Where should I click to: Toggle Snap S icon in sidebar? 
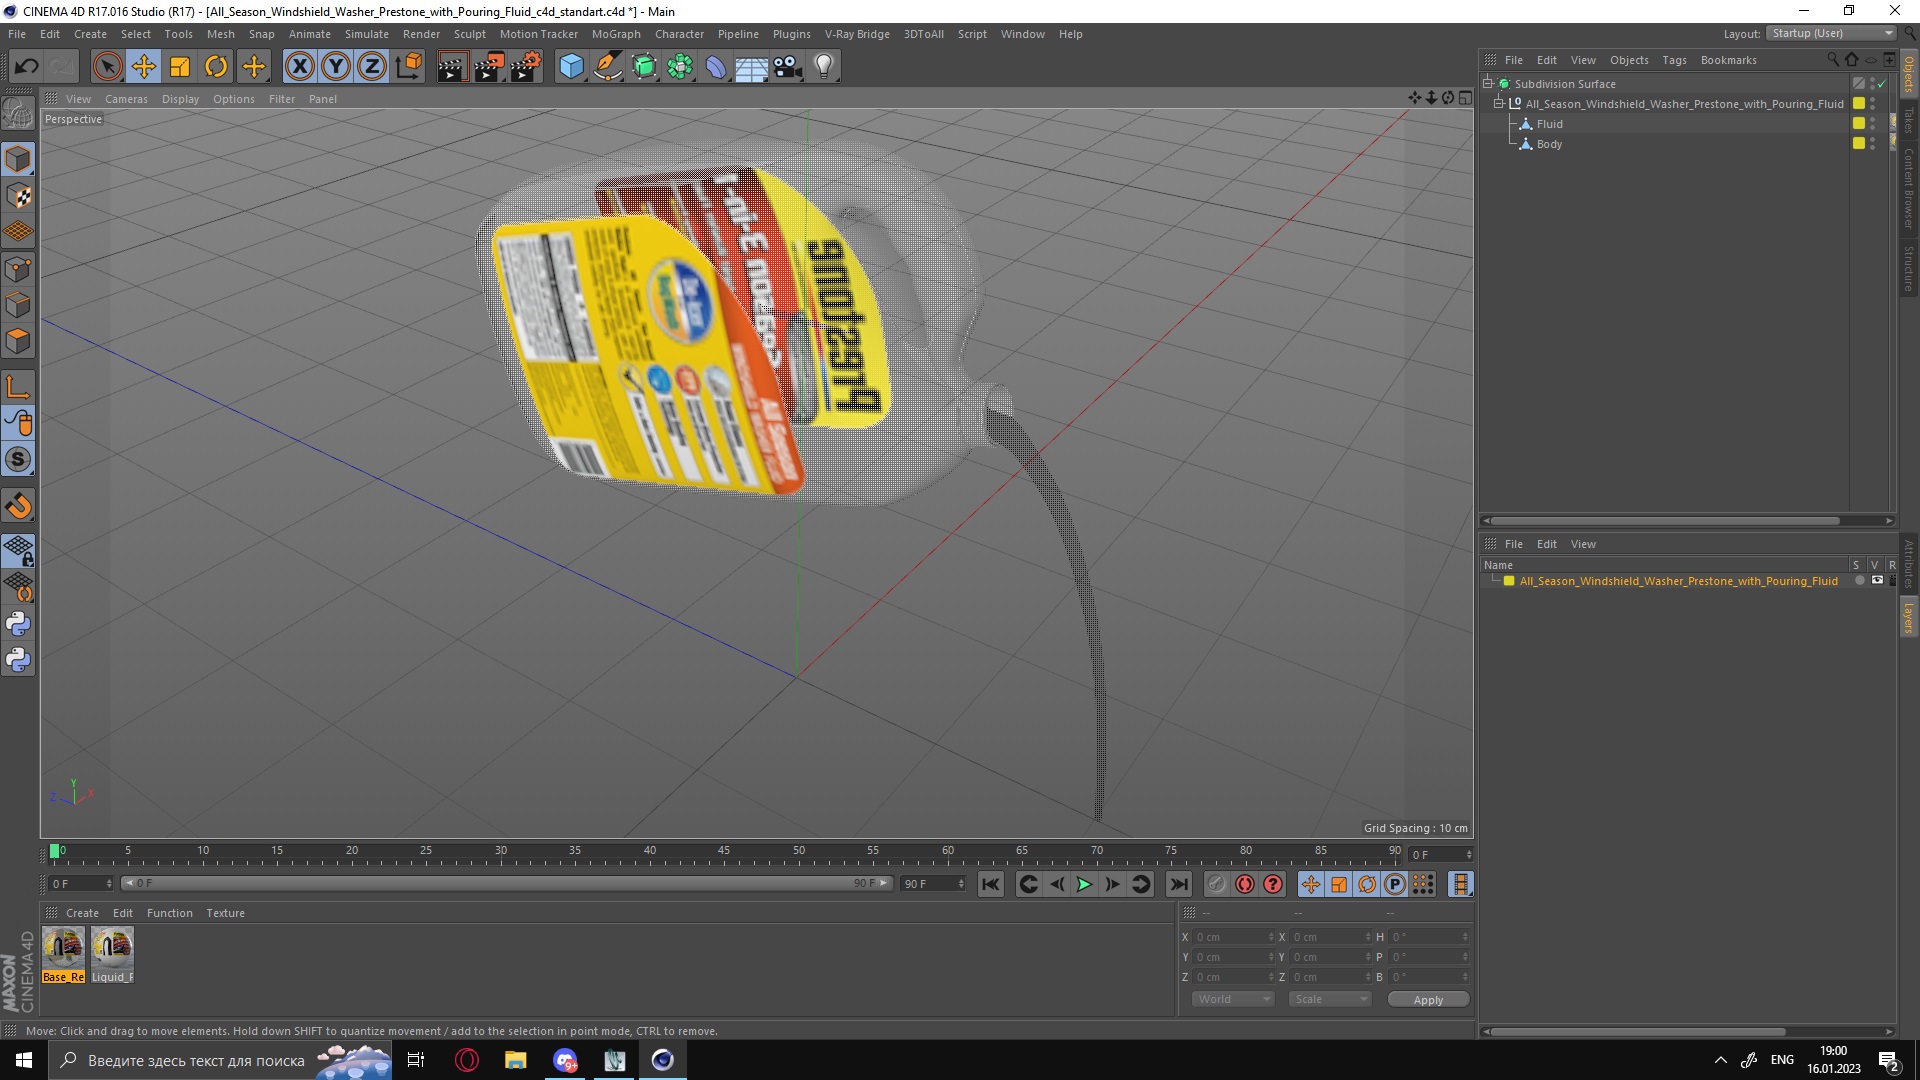[18, 459]
